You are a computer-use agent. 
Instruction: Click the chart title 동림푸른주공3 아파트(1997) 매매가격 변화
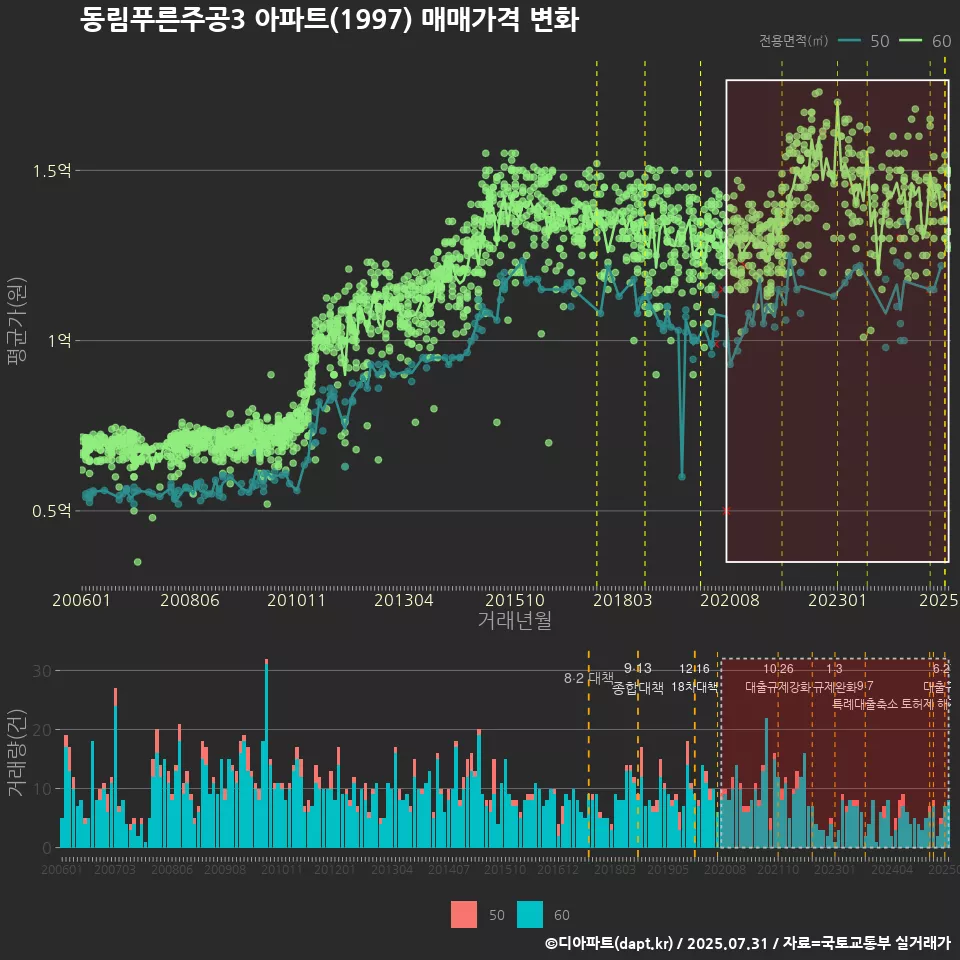tap(329, 20)
